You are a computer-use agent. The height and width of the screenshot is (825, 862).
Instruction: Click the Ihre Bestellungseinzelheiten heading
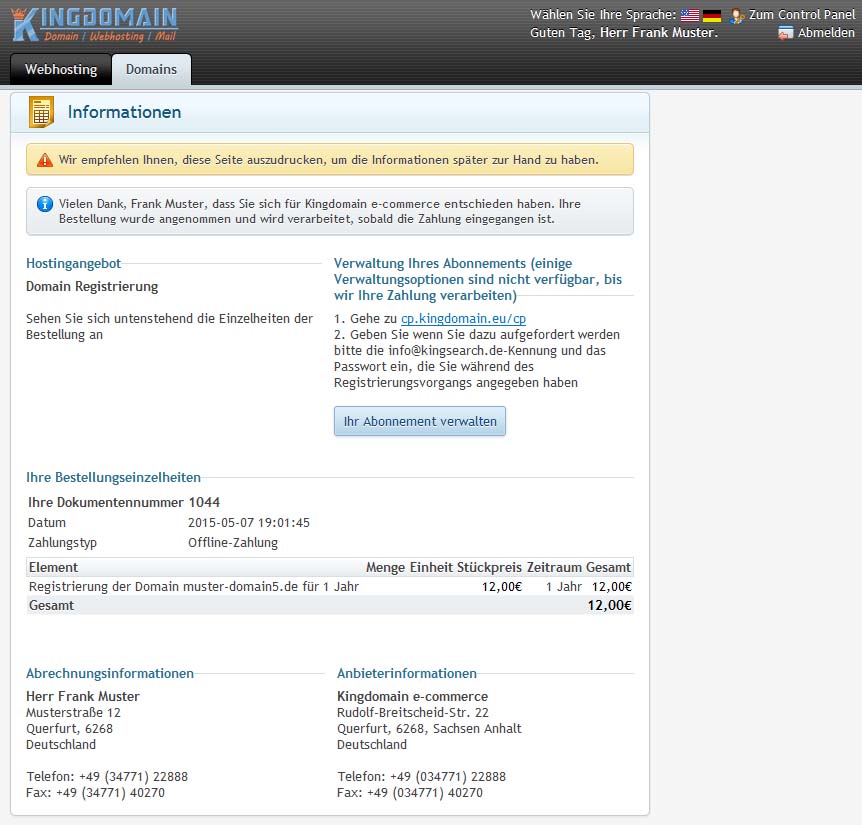click(x=113, y=477)
